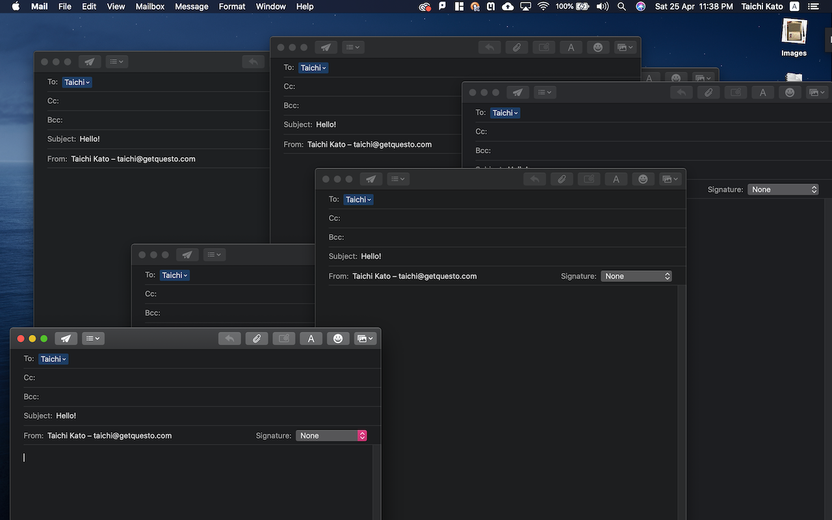Click paperclip attach in topmost compose window
The height and width of the screenshot is (520, 832).
point(516,47)
